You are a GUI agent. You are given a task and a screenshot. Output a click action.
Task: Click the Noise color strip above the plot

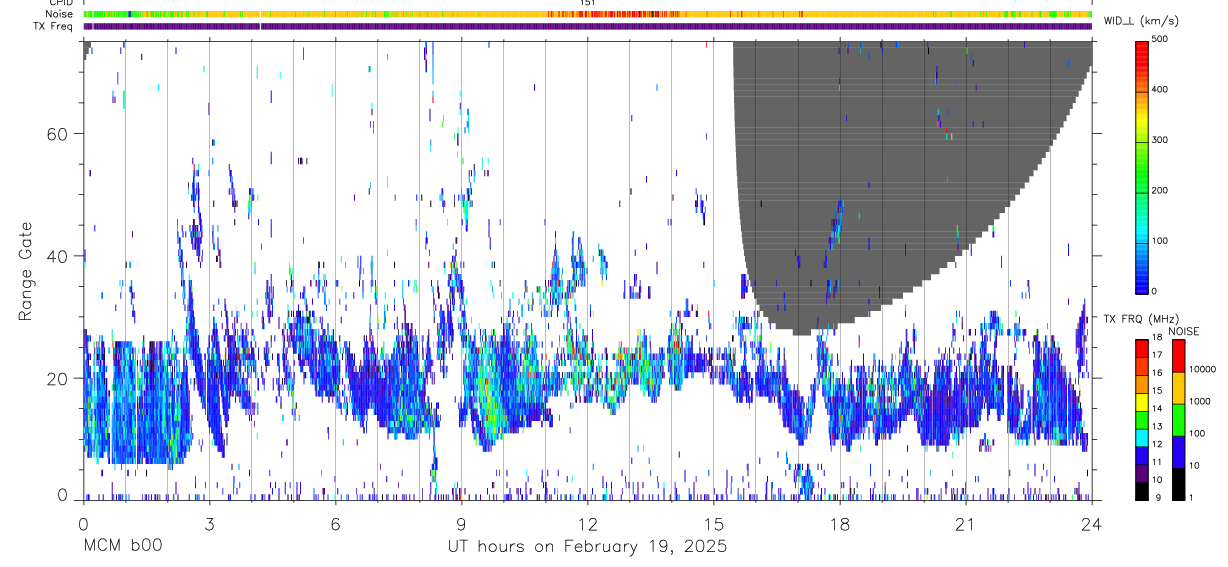[587, 14]
